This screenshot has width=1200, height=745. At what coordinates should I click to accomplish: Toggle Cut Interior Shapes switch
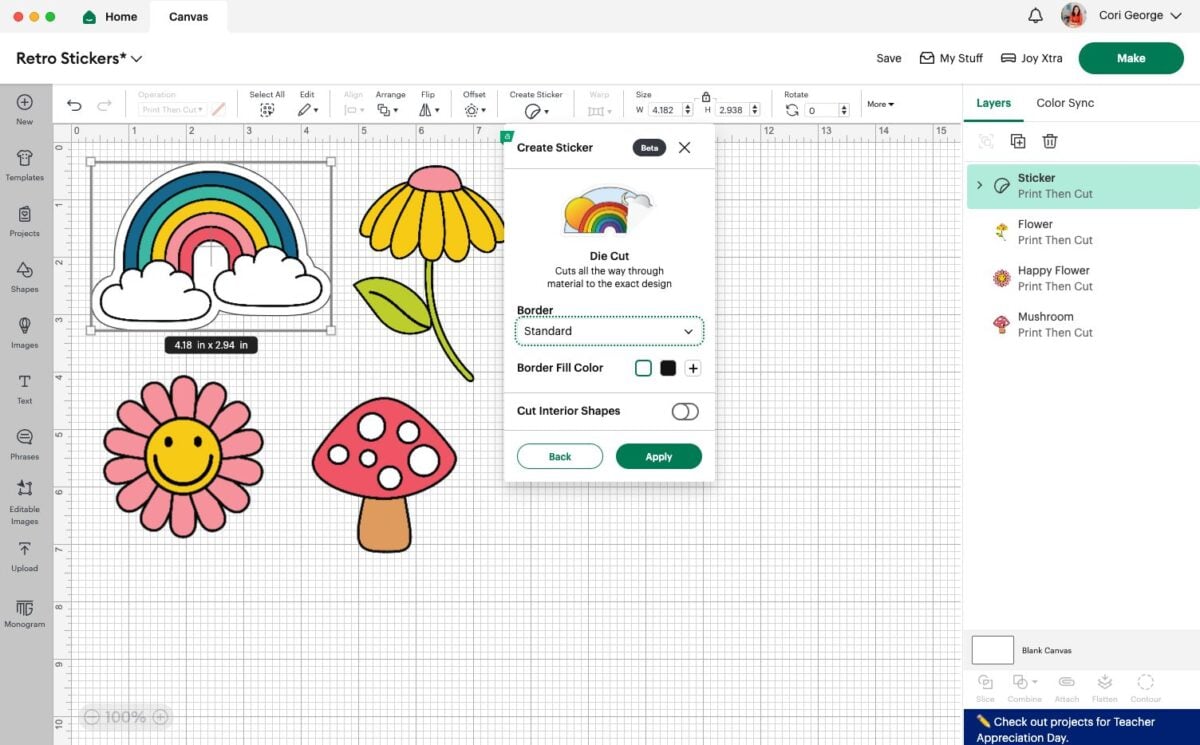(x=685, y=411)
